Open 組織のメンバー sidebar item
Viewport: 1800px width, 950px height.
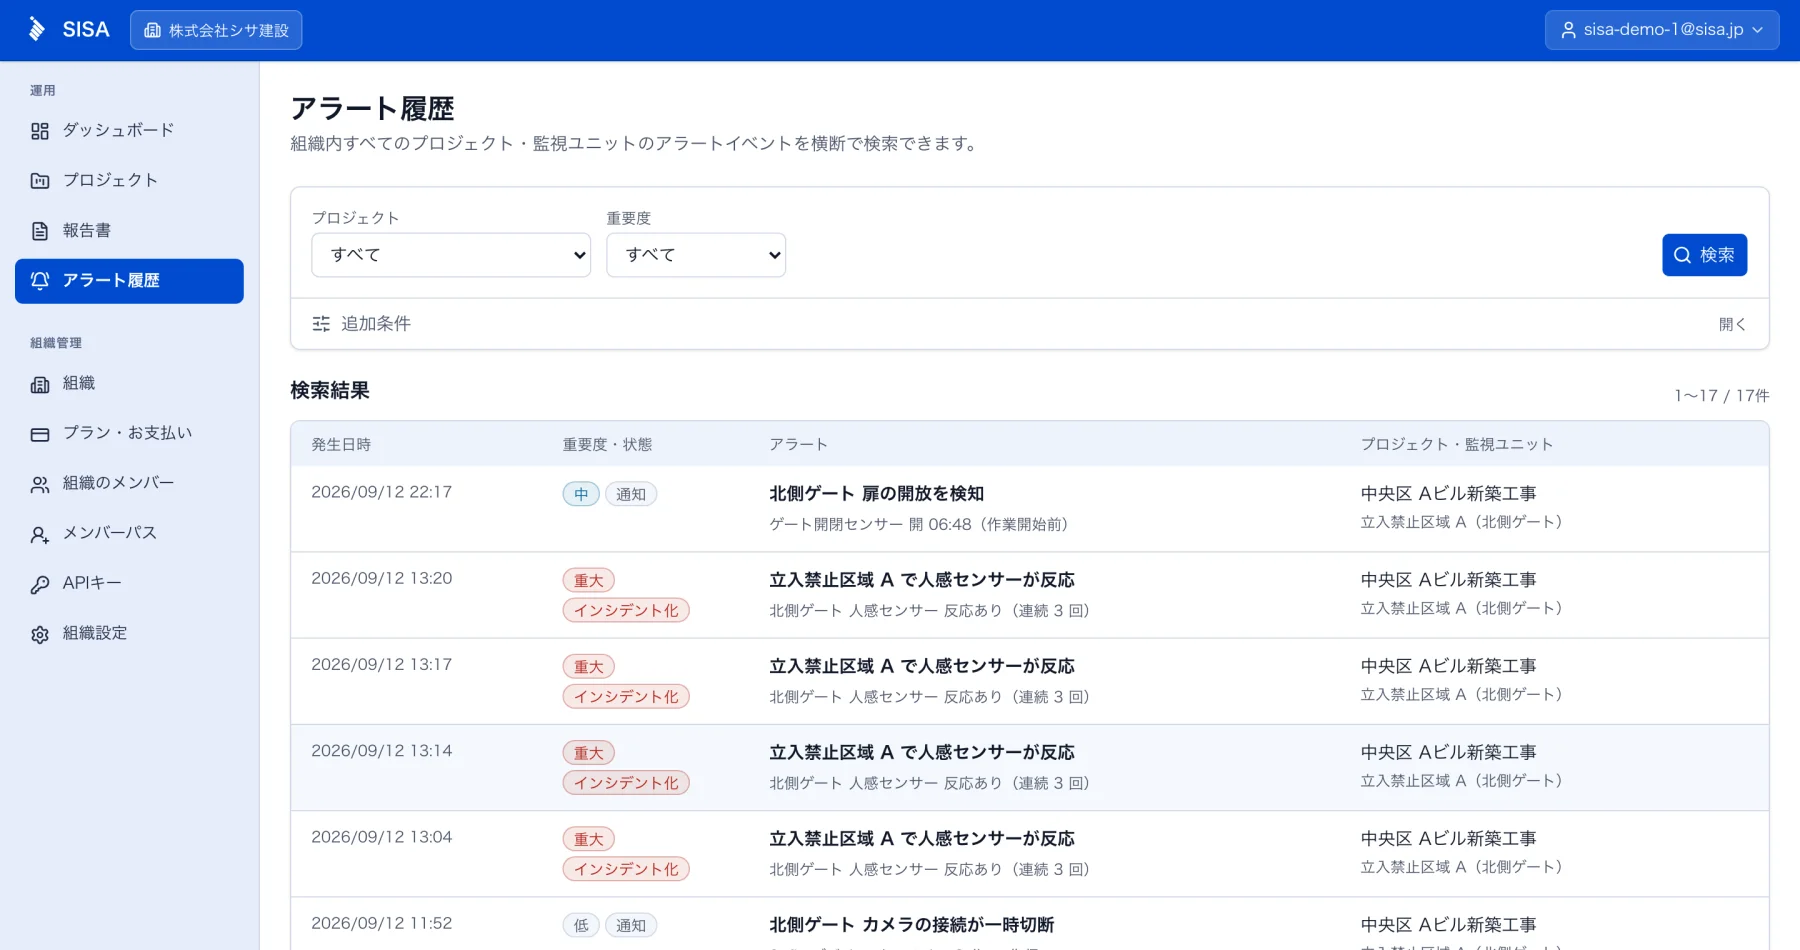pos(129,484)
